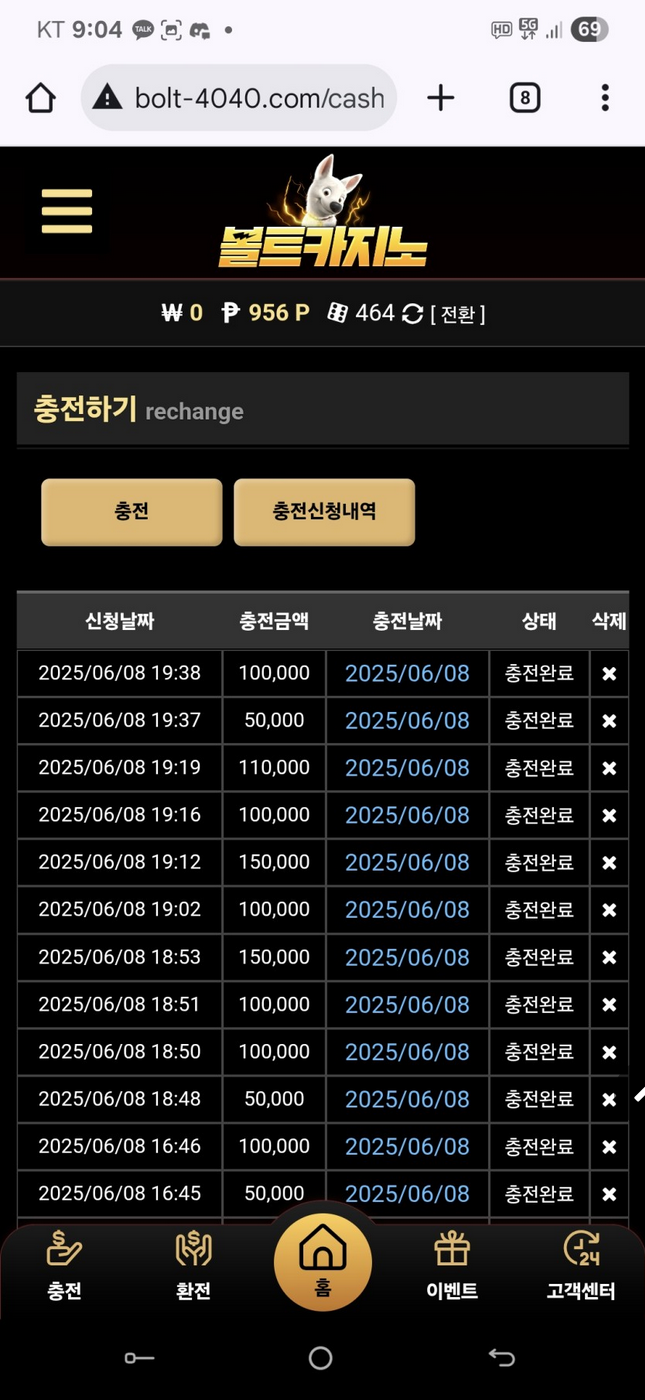
Task: Remove the 18:53 charge row with X
Action: coord(609,958)
